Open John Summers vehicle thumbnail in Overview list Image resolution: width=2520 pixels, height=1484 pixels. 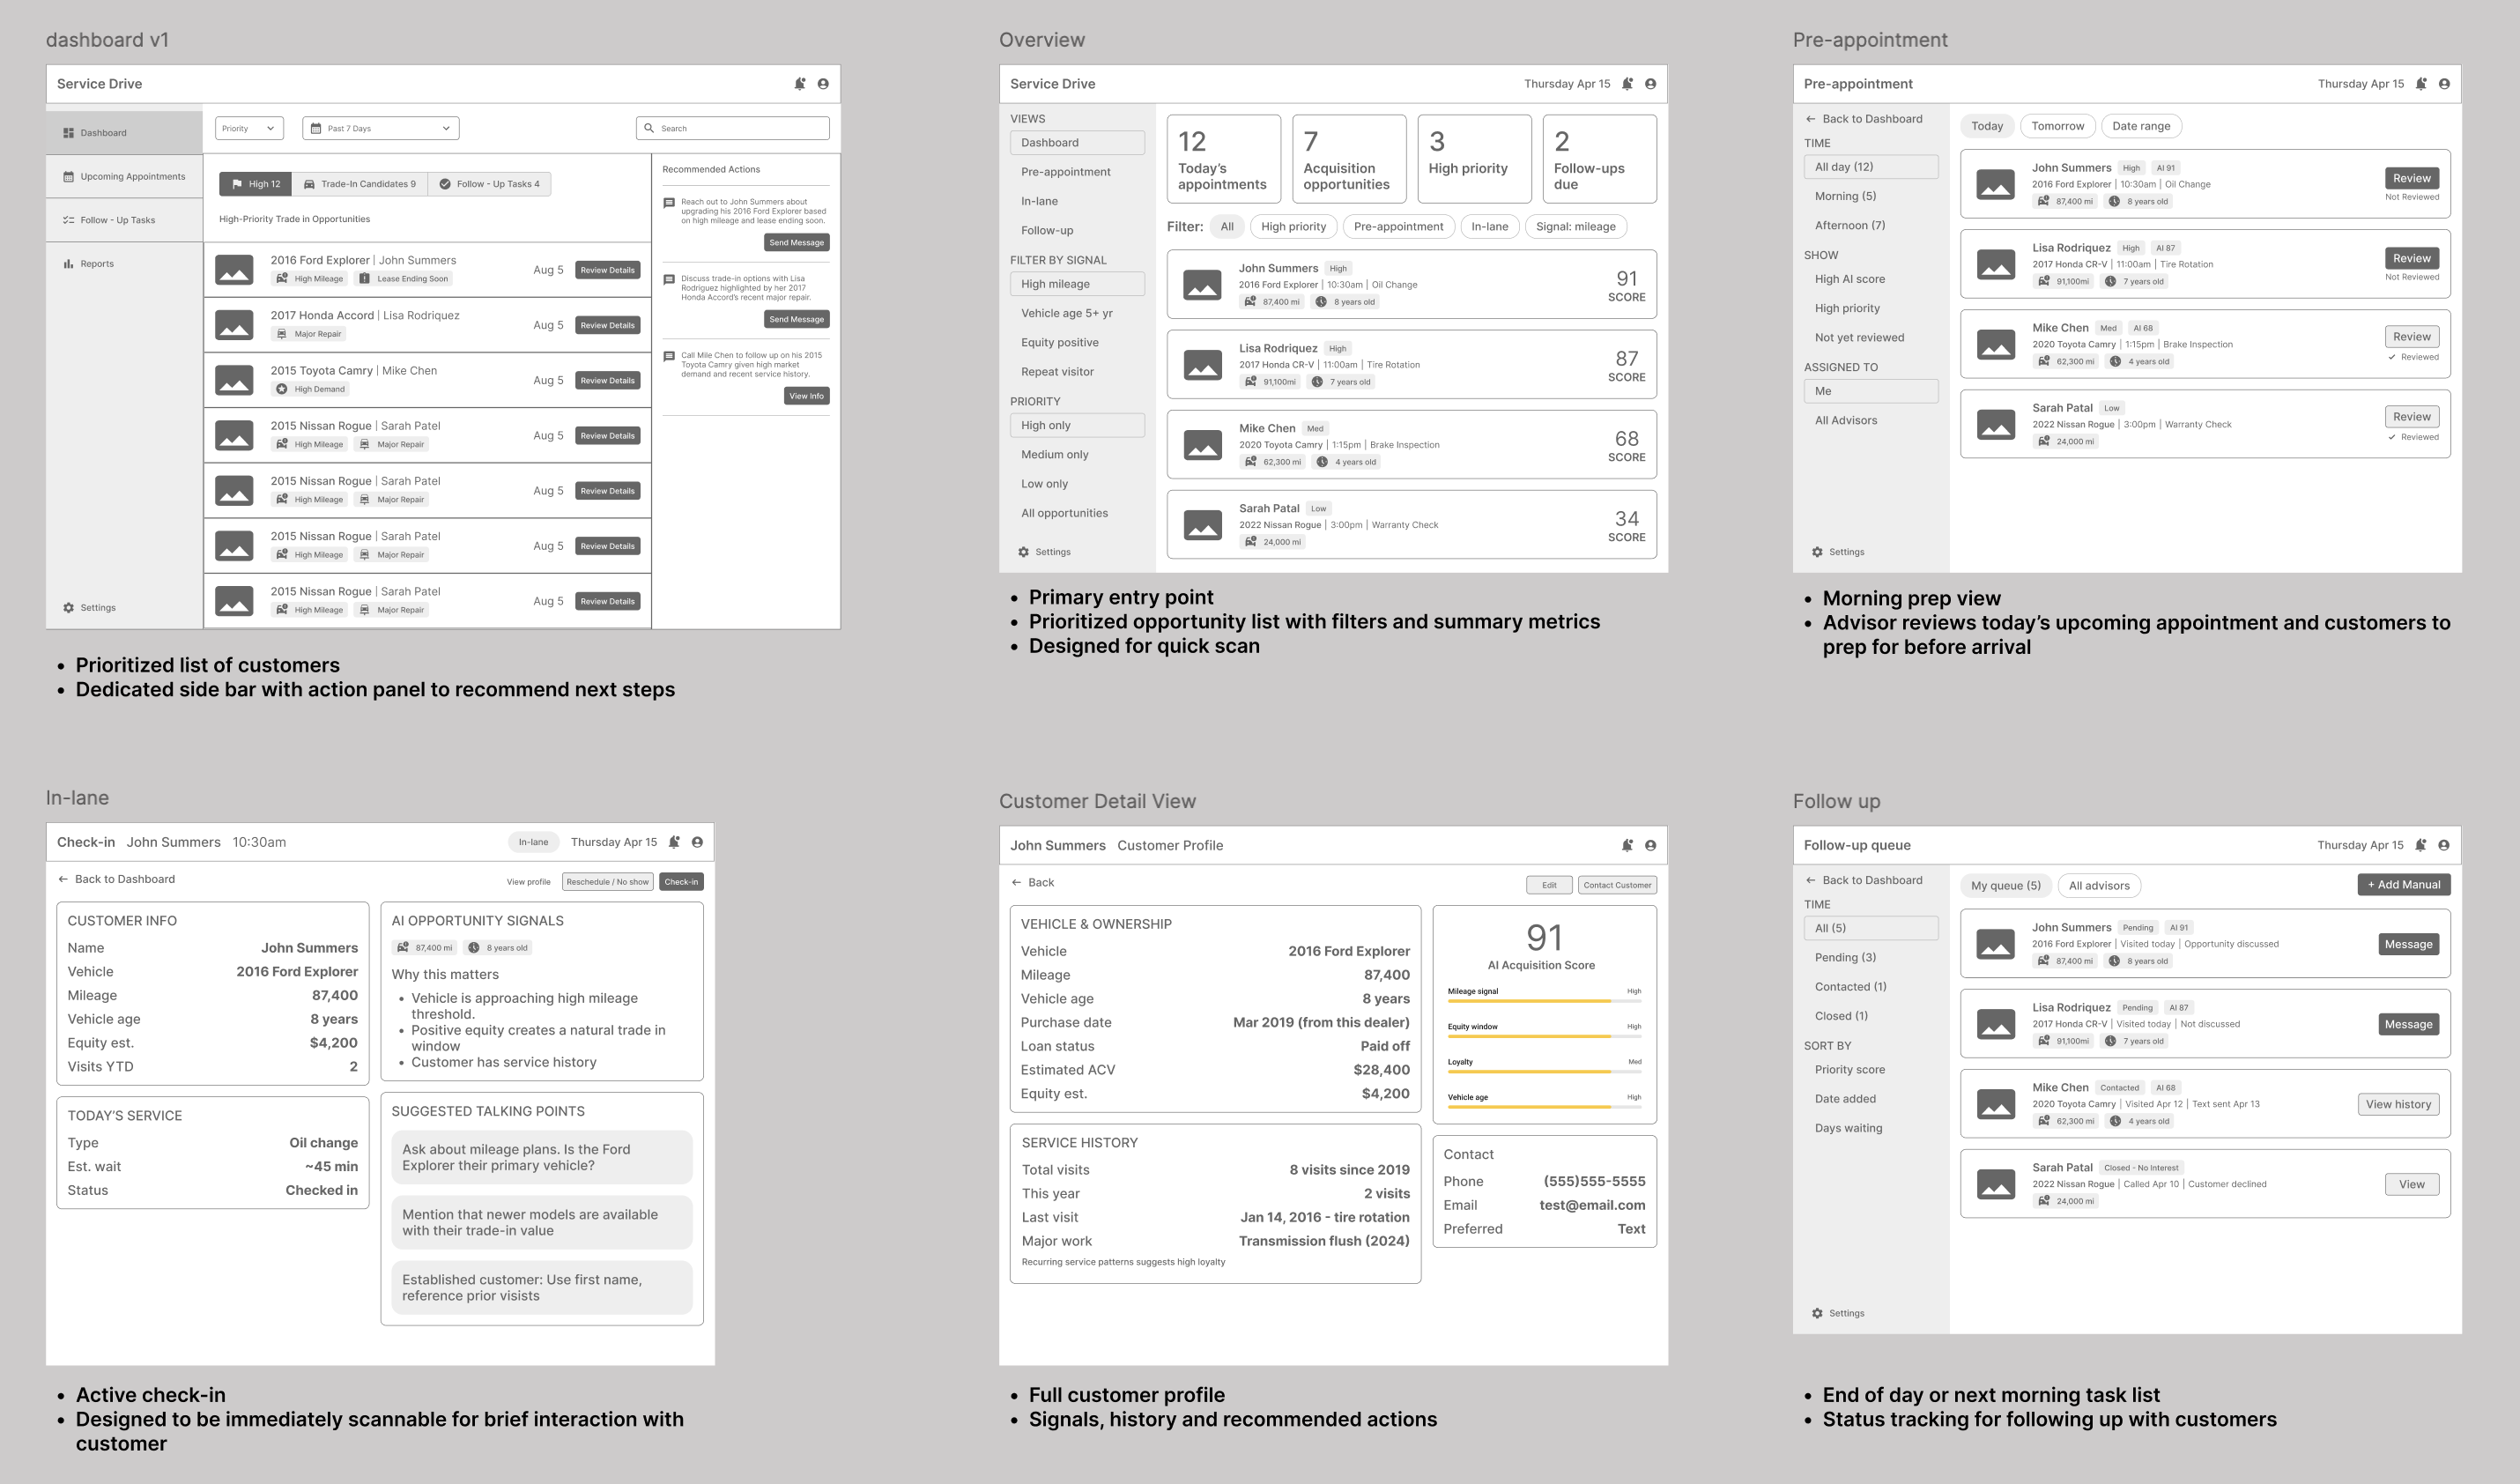coord(1202,285)
